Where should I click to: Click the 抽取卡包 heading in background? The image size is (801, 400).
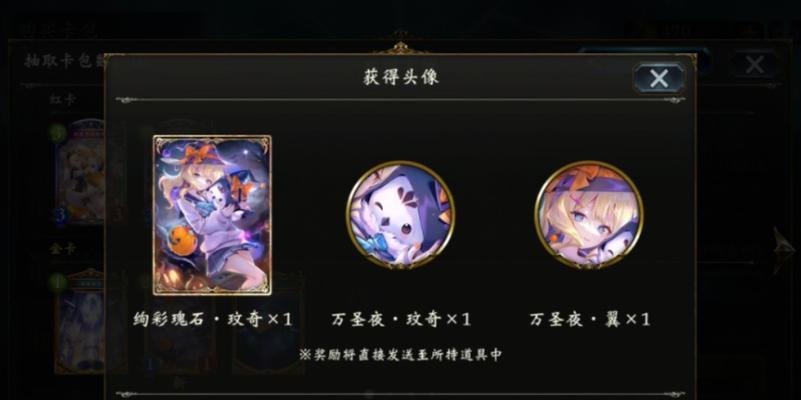64,61
